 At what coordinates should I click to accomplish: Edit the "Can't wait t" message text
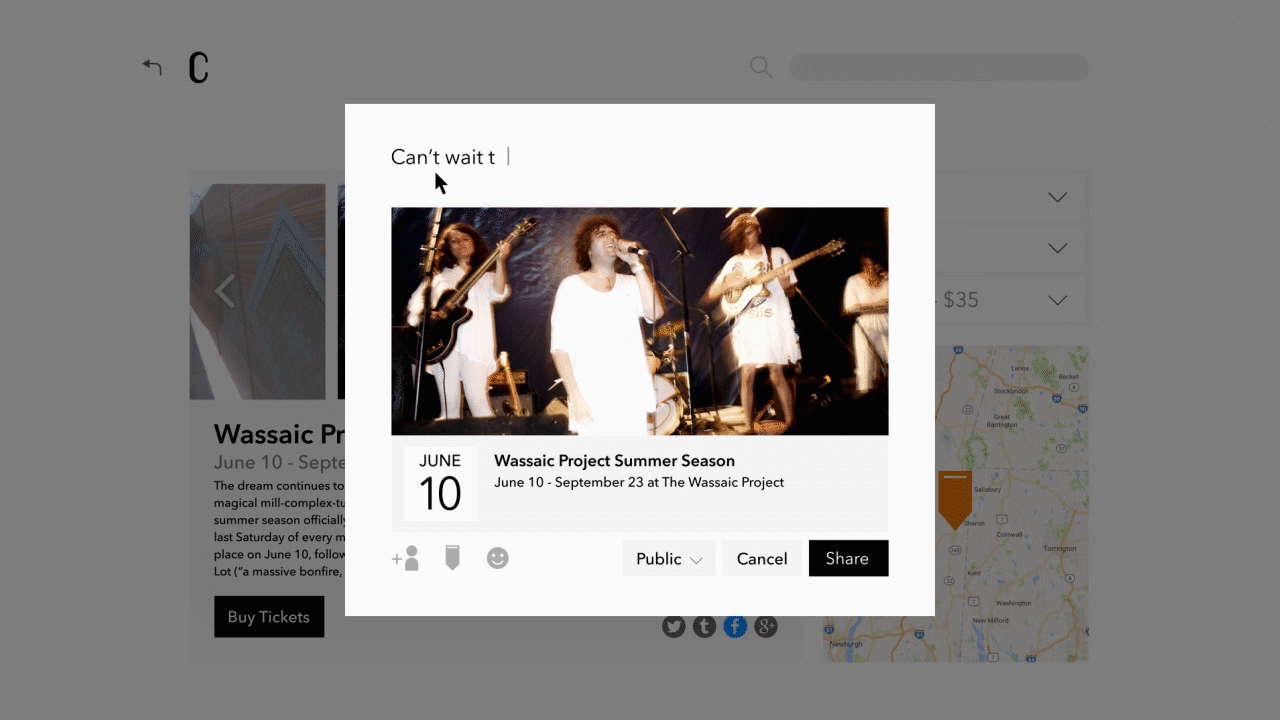443,157
